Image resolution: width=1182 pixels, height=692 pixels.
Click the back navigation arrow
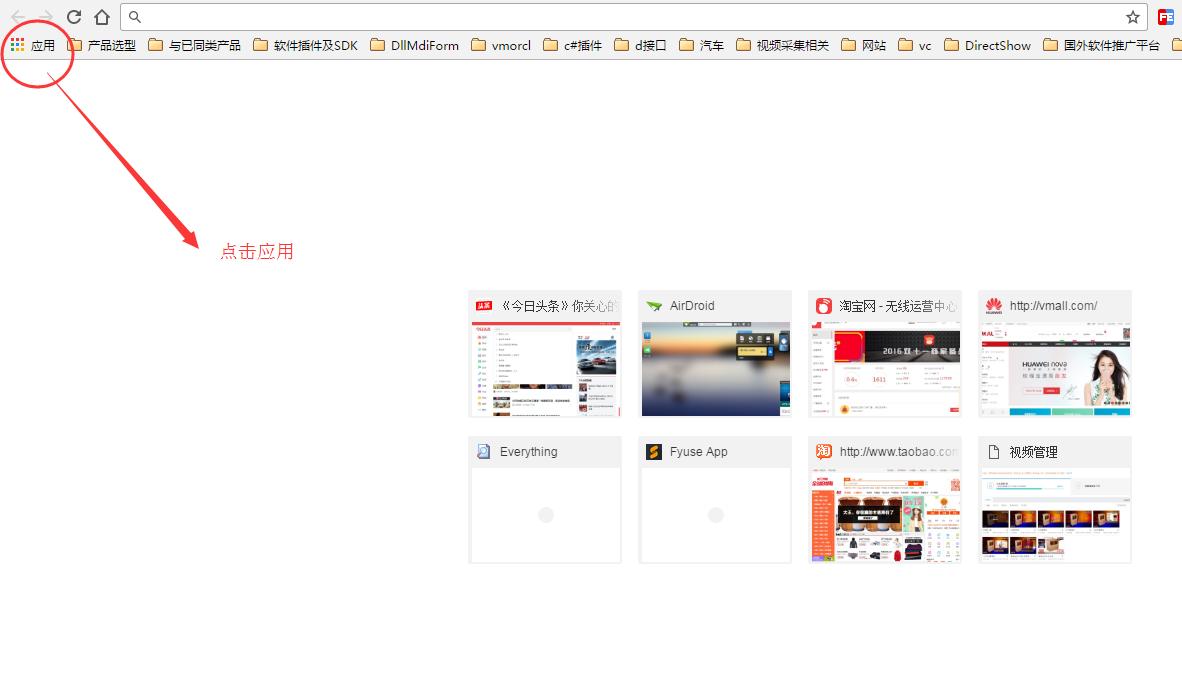point(18,17)
